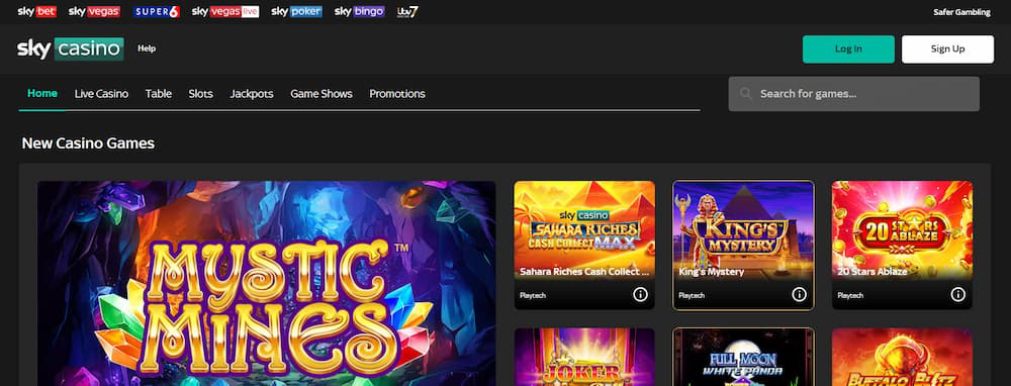The width and height of the screenshot is (1011, 386).
Task: Show info for 20 Stars Ablaze
Action: tap(957, 294)
